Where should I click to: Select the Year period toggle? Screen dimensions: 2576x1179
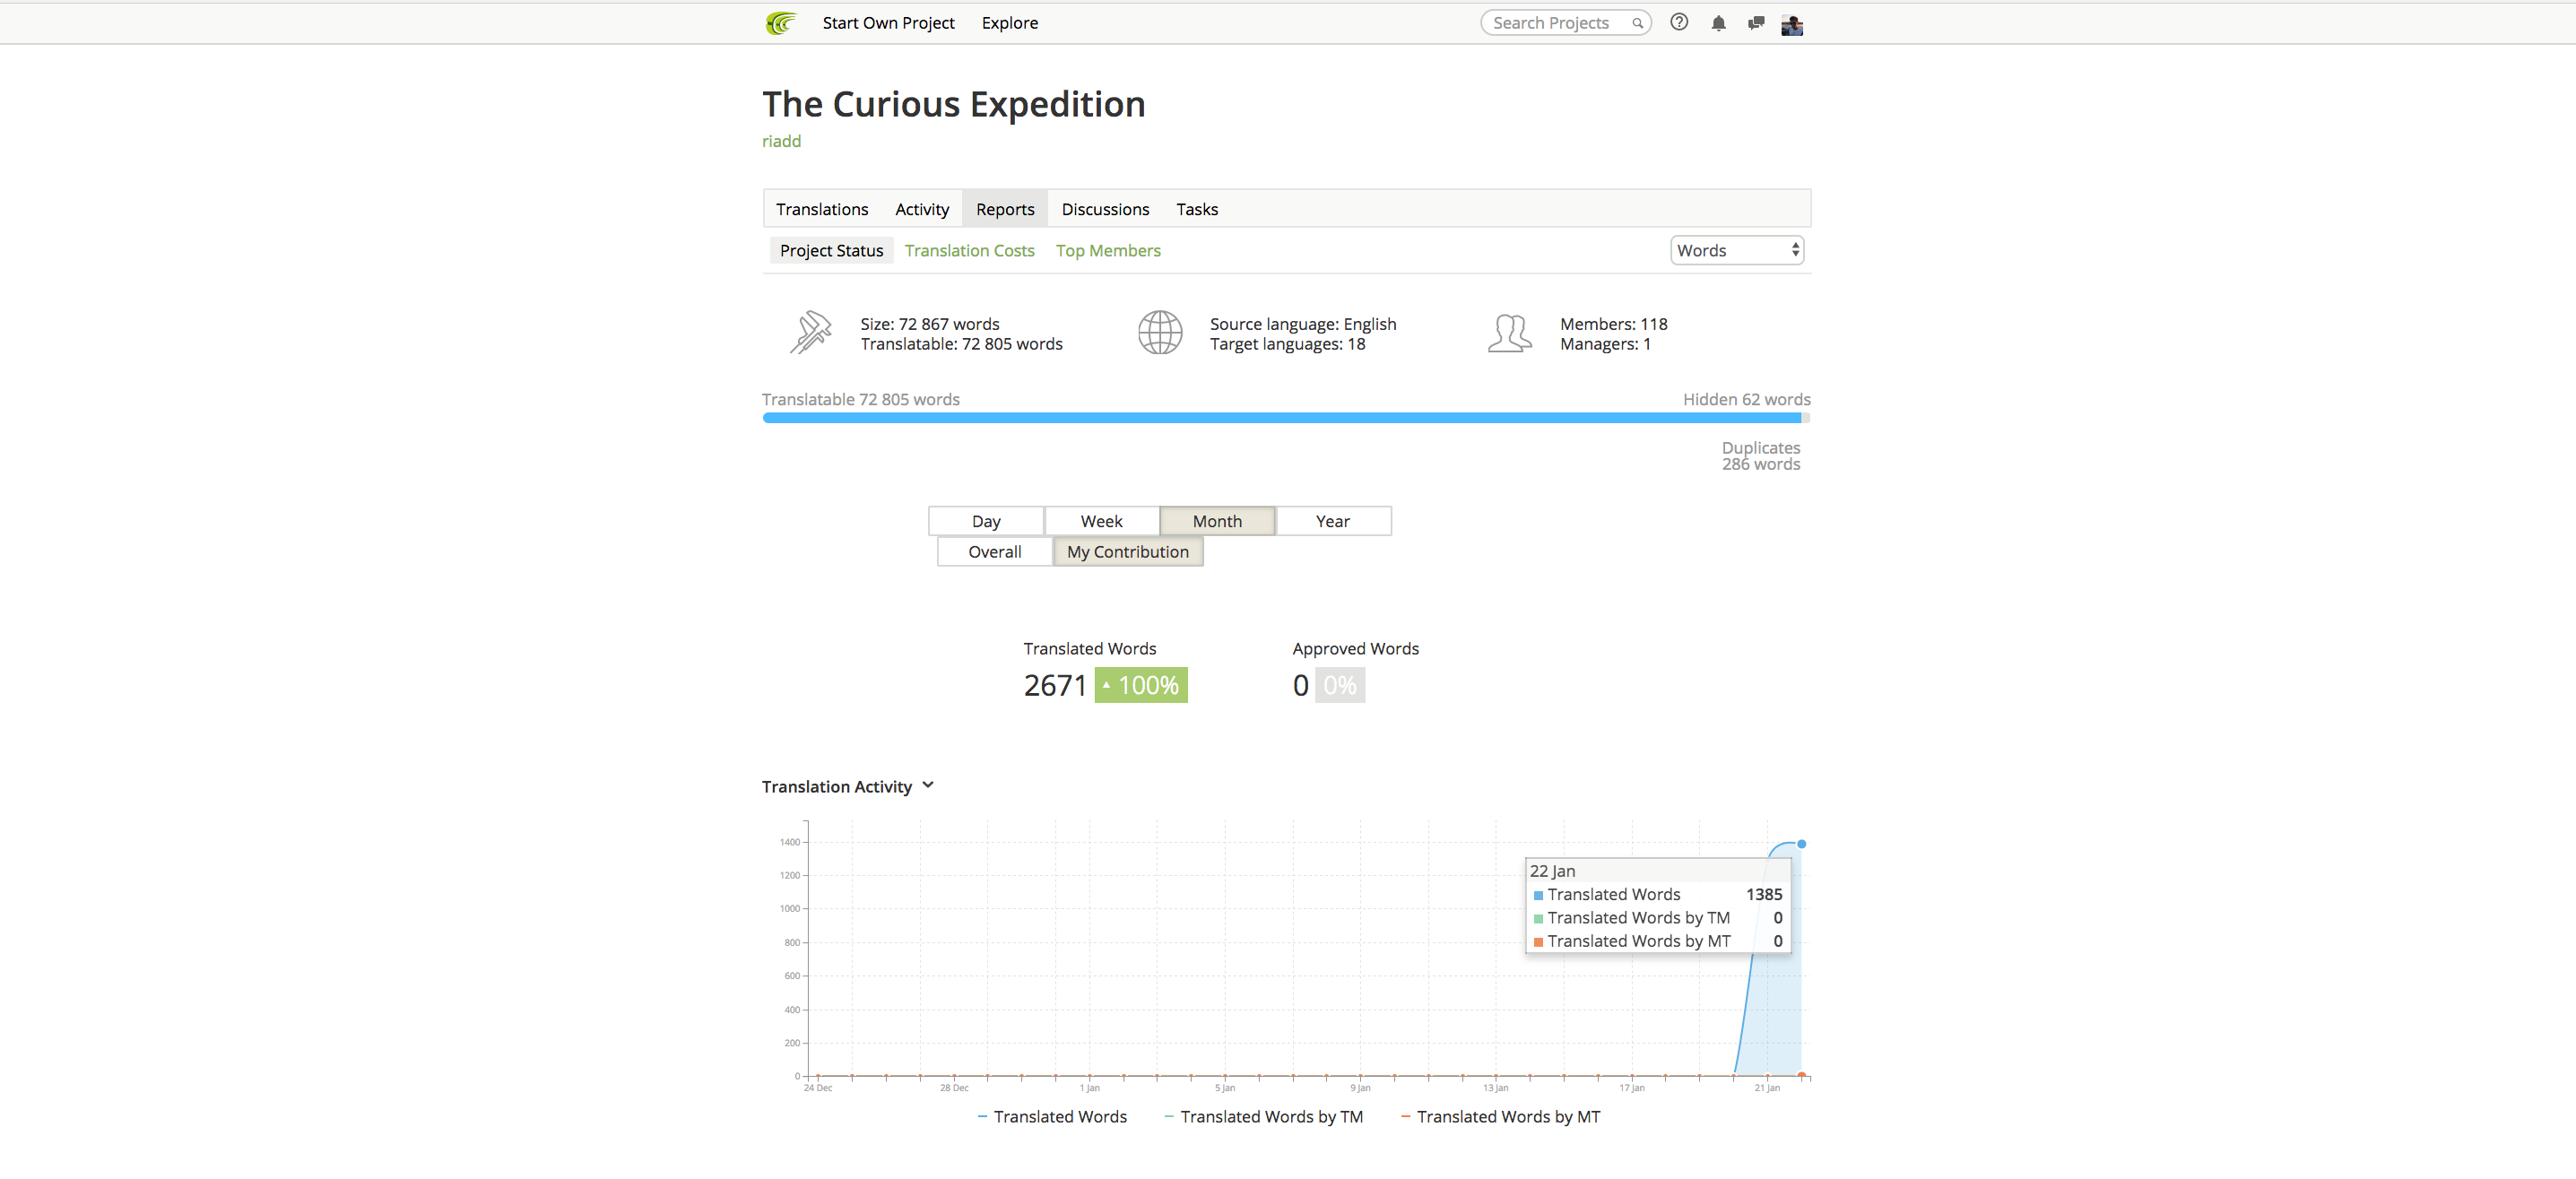point(1333,521)
